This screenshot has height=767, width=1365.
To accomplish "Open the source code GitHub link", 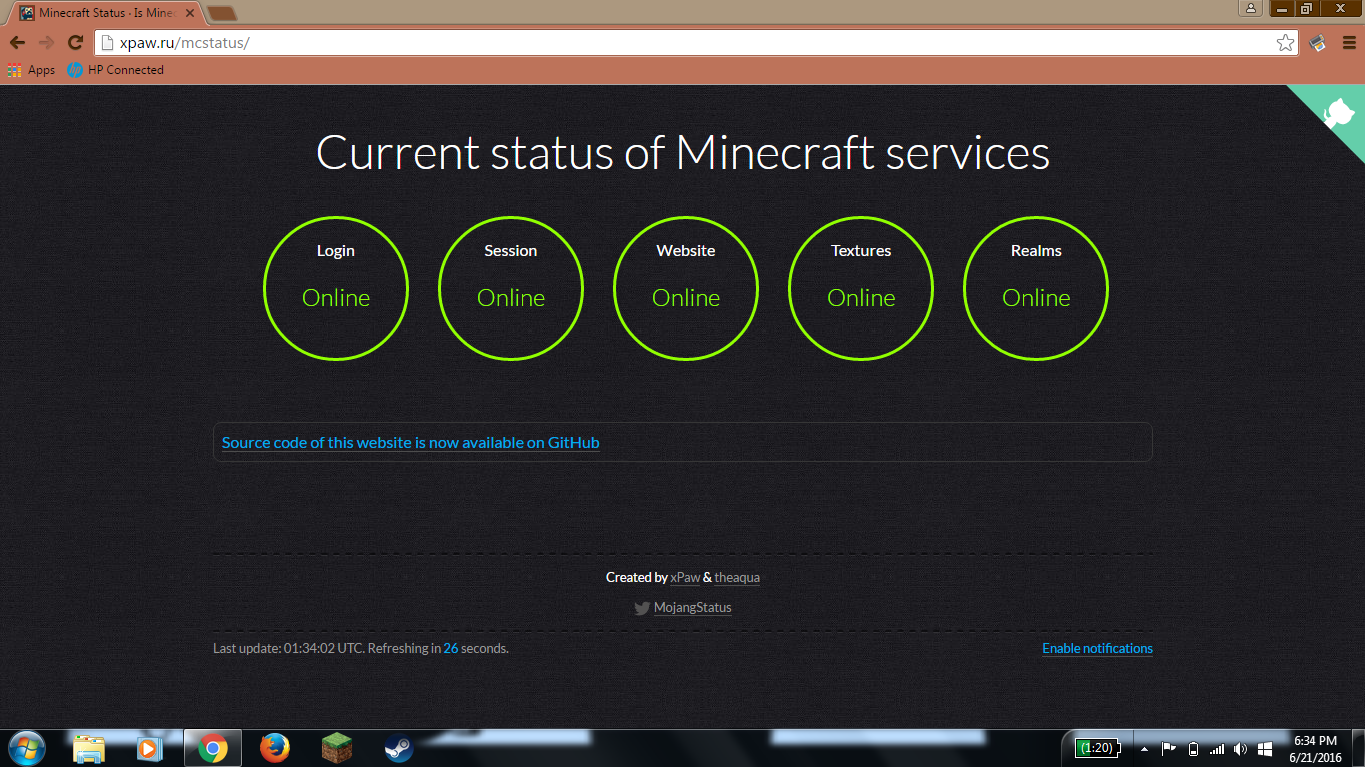I will coord(410,442).
